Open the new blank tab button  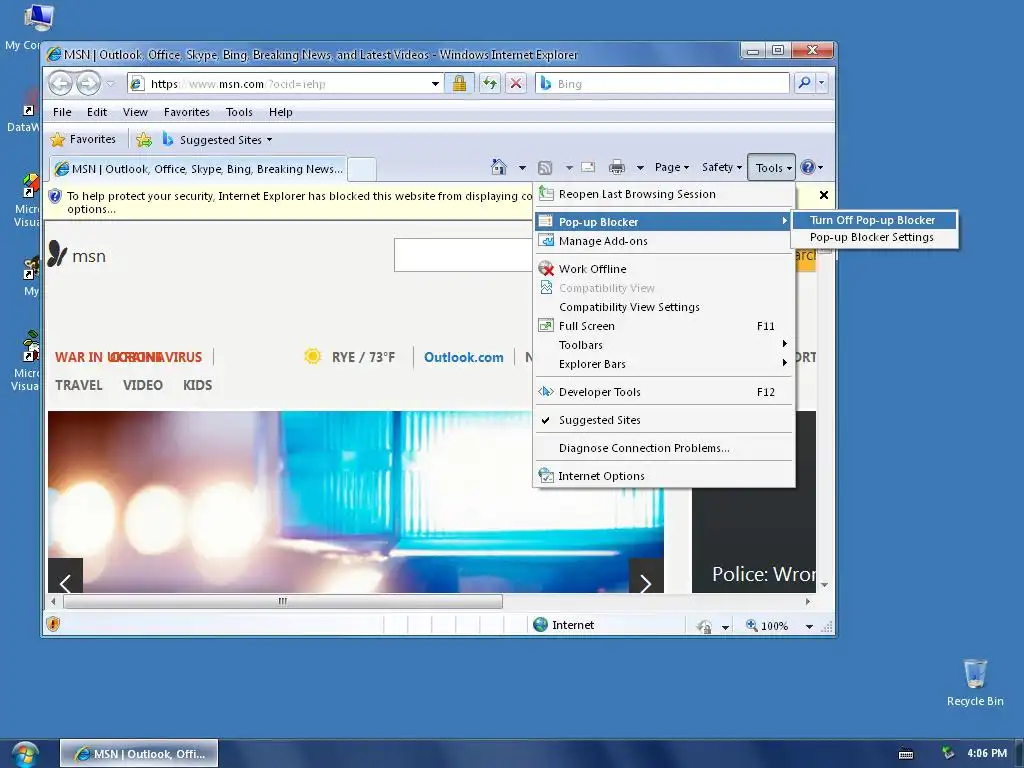362,169
